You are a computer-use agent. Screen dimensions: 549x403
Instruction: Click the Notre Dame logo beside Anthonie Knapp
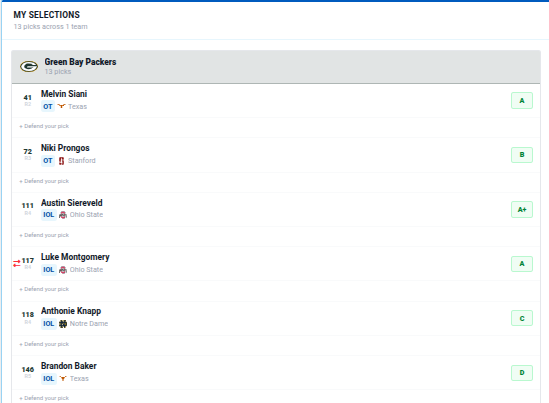click(x=63, y=324)
